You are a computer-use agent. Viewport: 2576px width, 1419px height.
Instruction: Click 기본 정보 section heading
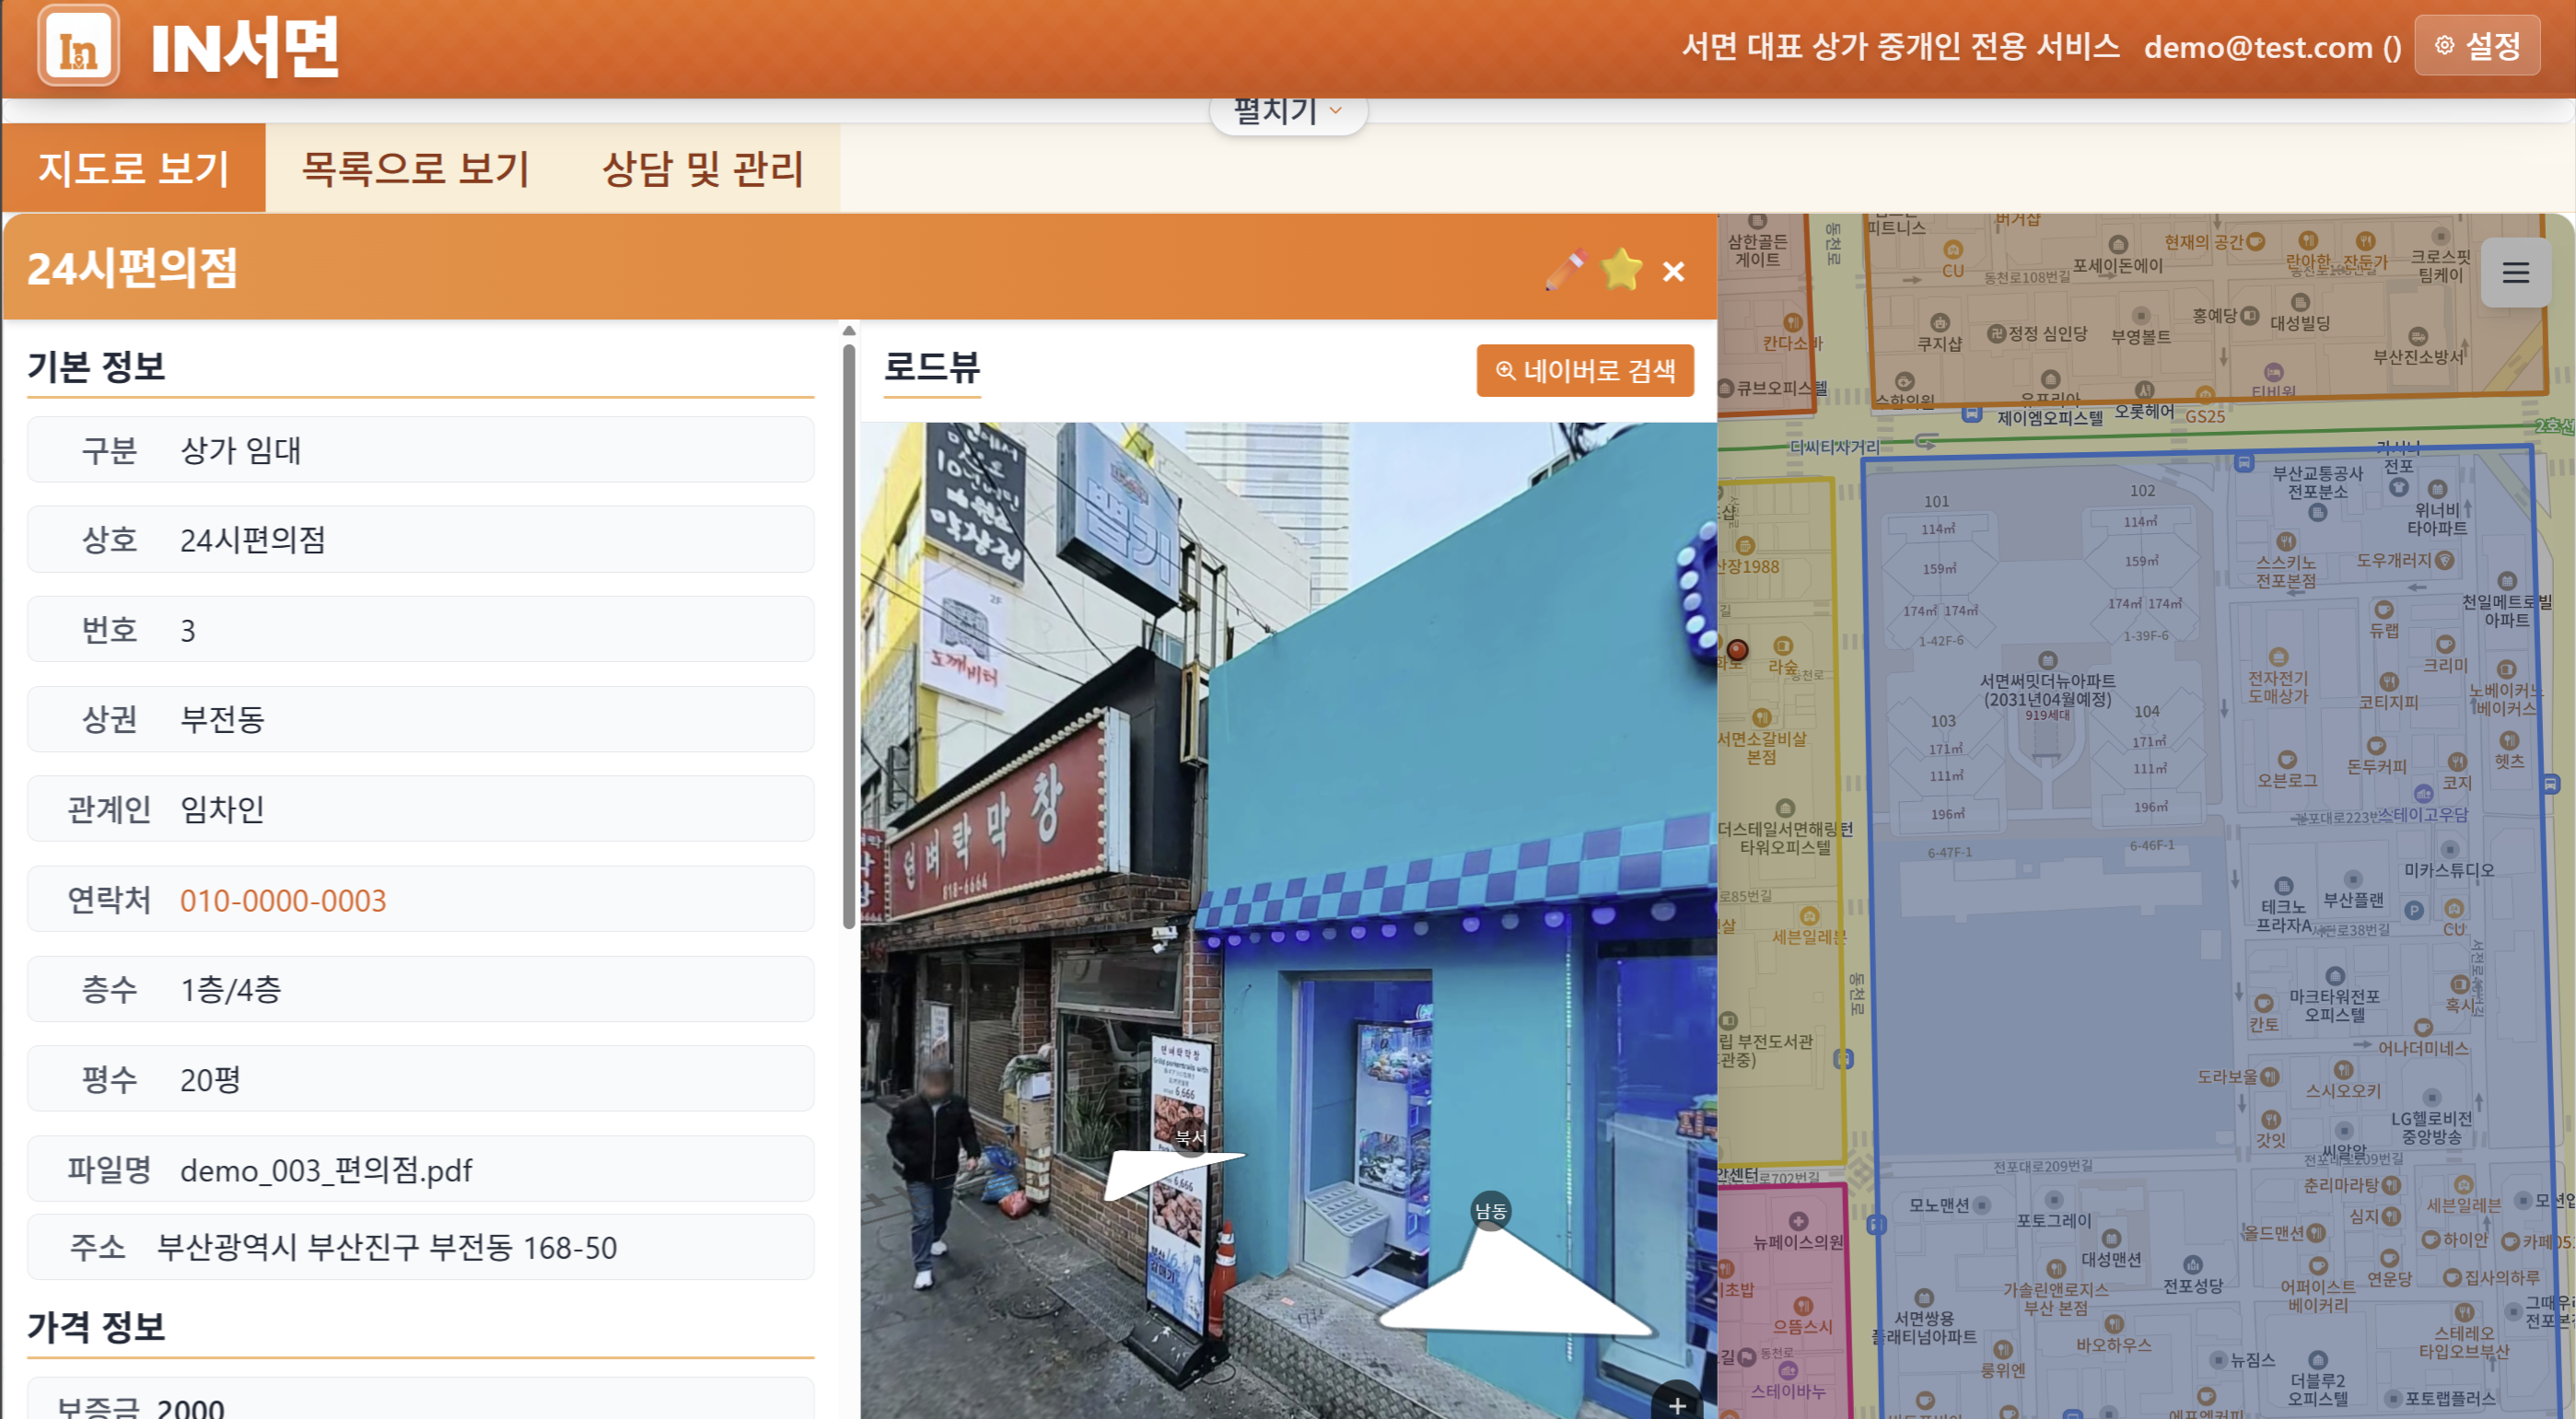(x=96, y=367)
